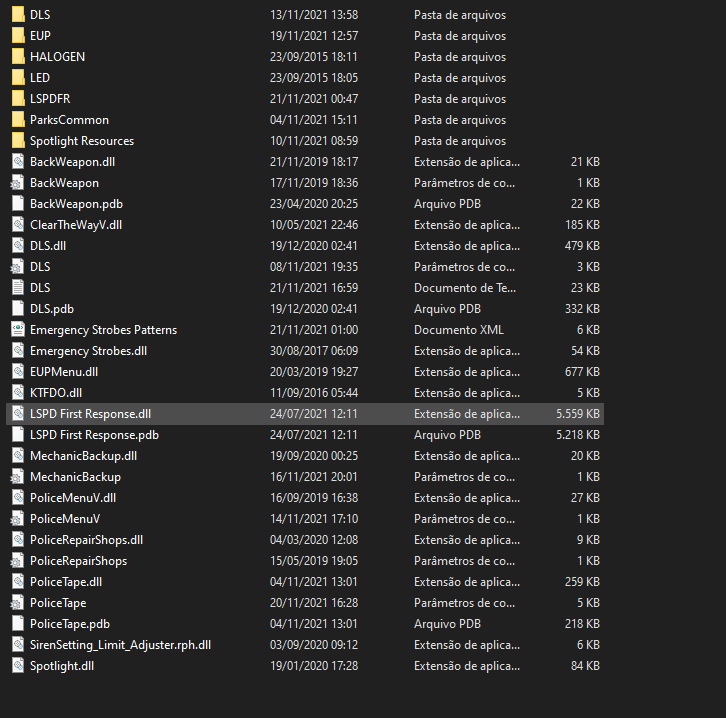726x718 pixels.
Task: Click the 479 KB size value
Action: pos(582,246)
